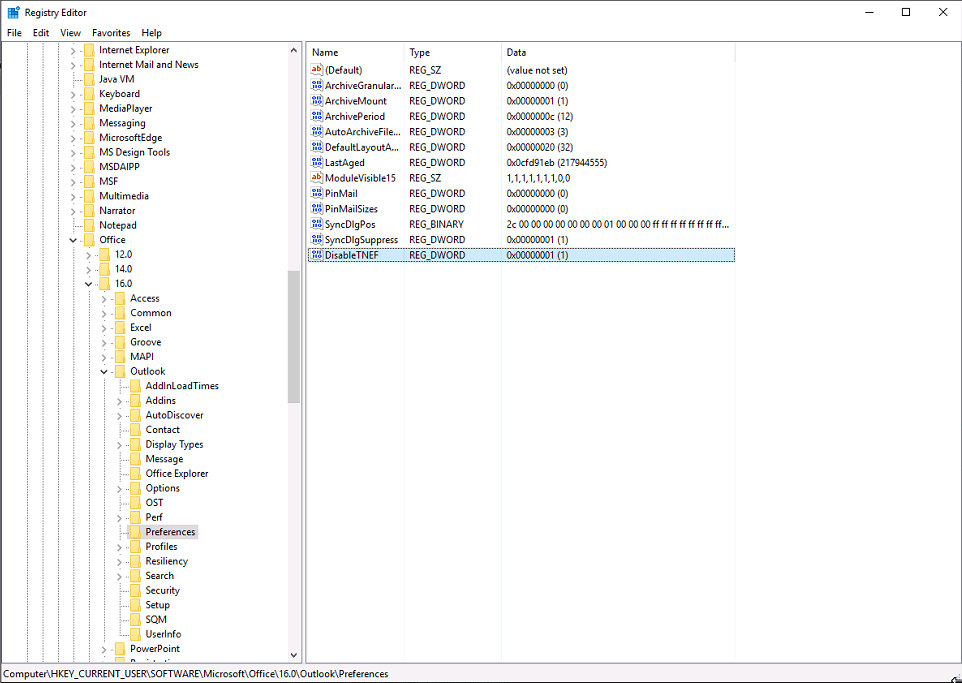Expand the Internet Explorer key
This screenshot has width=962, height=683.
pyautogui.click(x=73, y=50)
